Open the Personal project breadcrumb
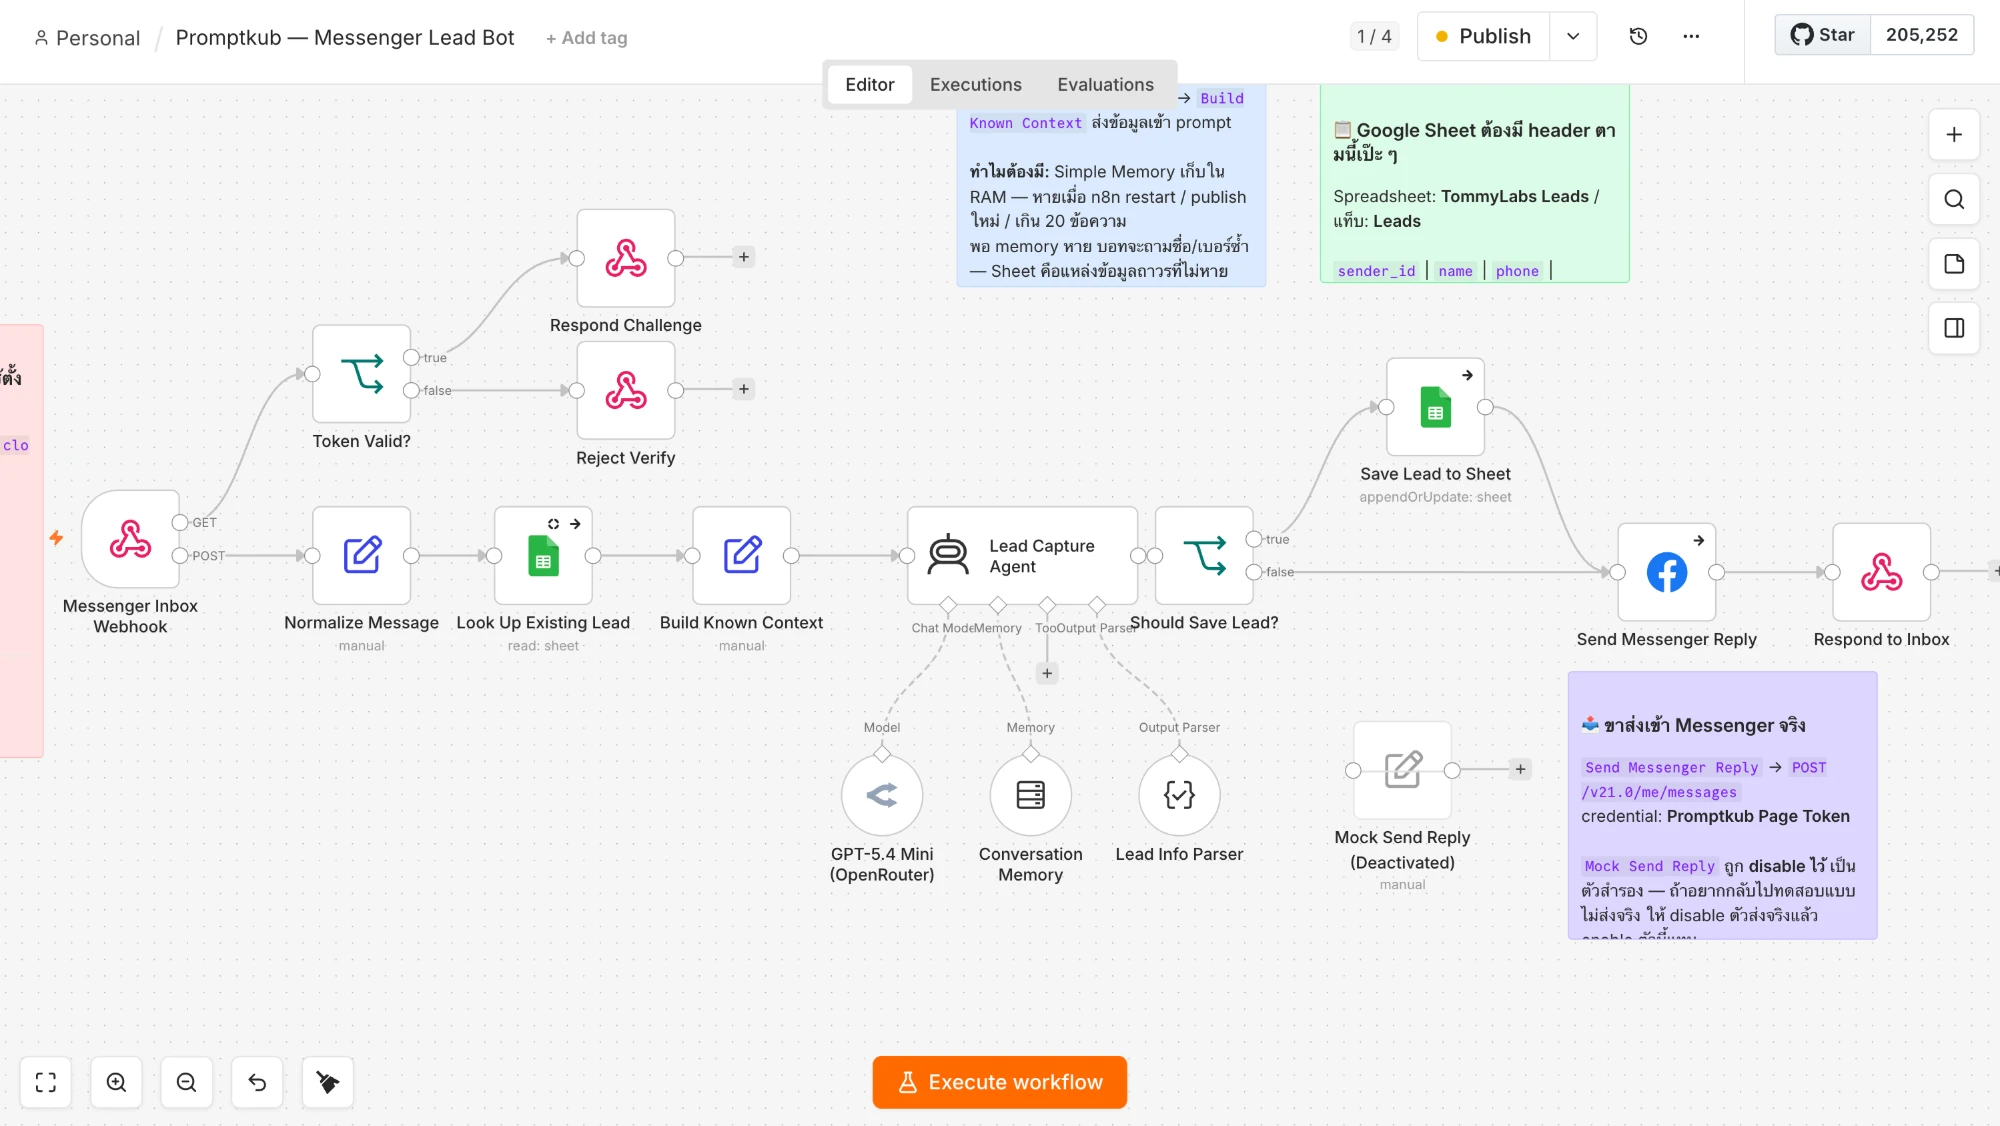The height and width of the screenshot is (1126, 2000). click(x=87, y=38)
